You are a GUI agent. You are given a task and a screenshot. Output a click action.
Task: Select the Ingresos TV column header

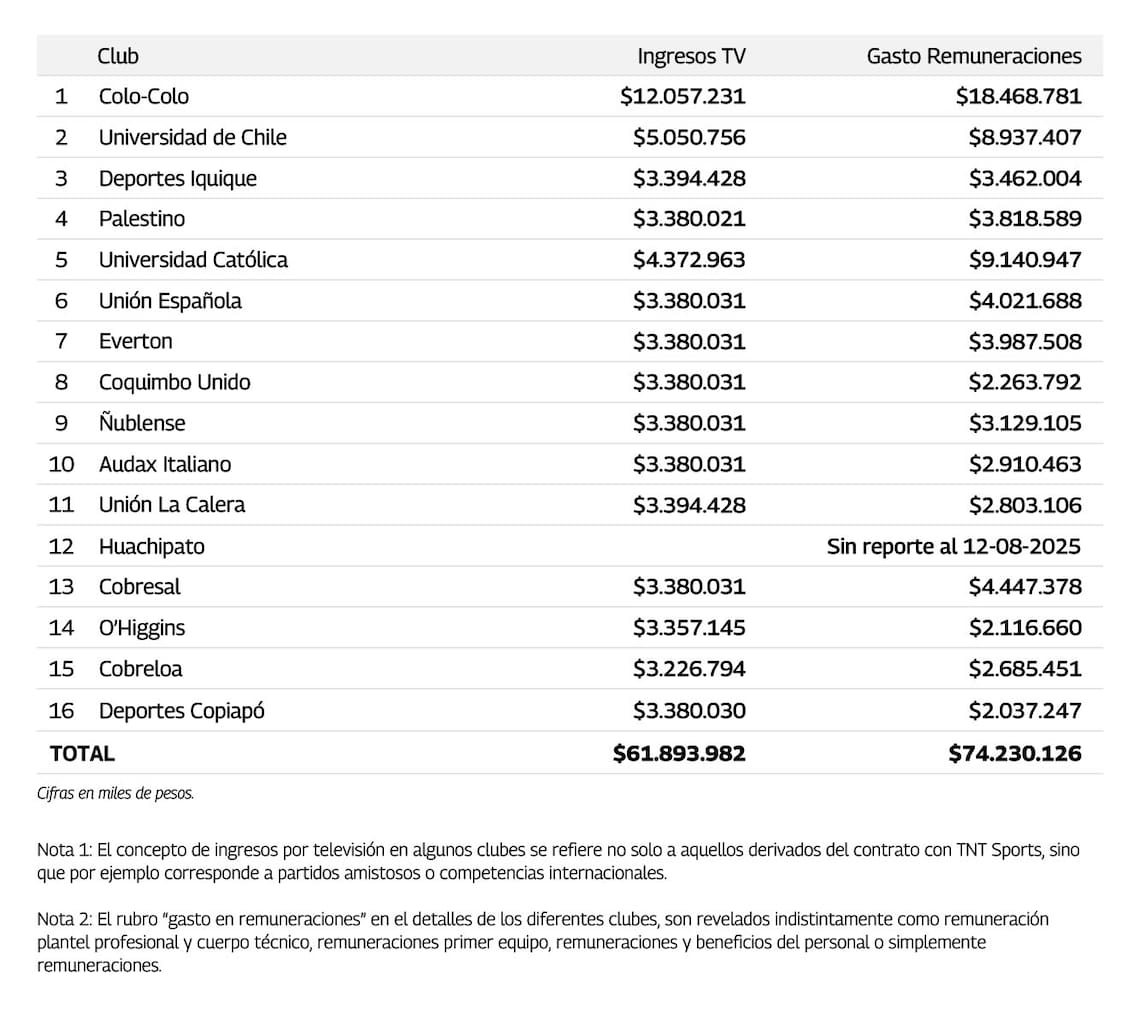tap(691, 56)
